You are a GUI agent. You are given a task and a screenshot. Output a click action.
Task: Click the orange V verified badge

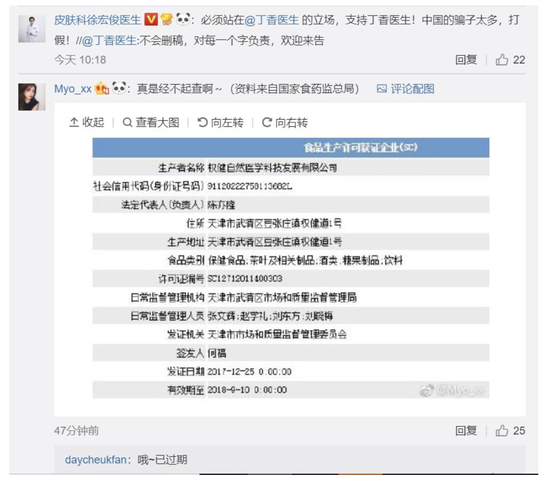[151, 19]
